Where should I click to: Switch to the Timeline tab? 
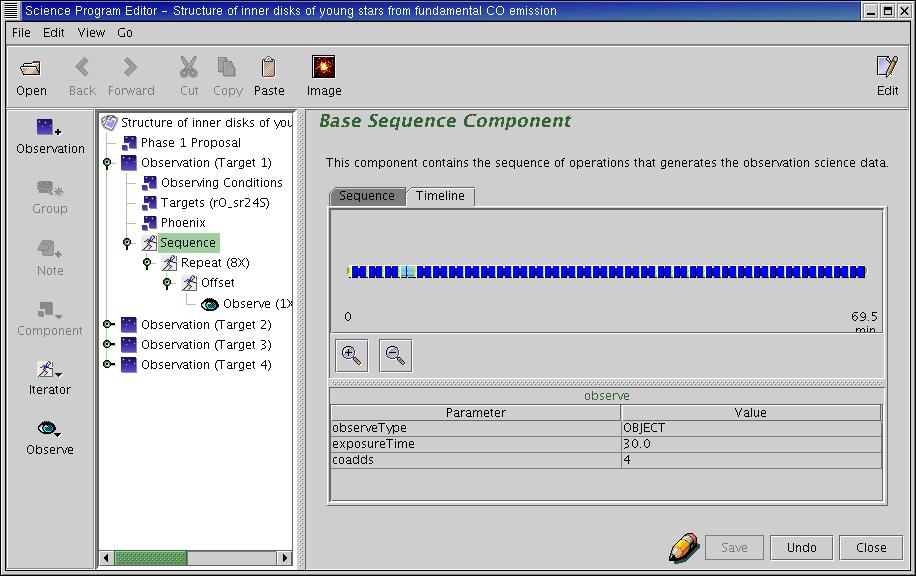point(440,196)
